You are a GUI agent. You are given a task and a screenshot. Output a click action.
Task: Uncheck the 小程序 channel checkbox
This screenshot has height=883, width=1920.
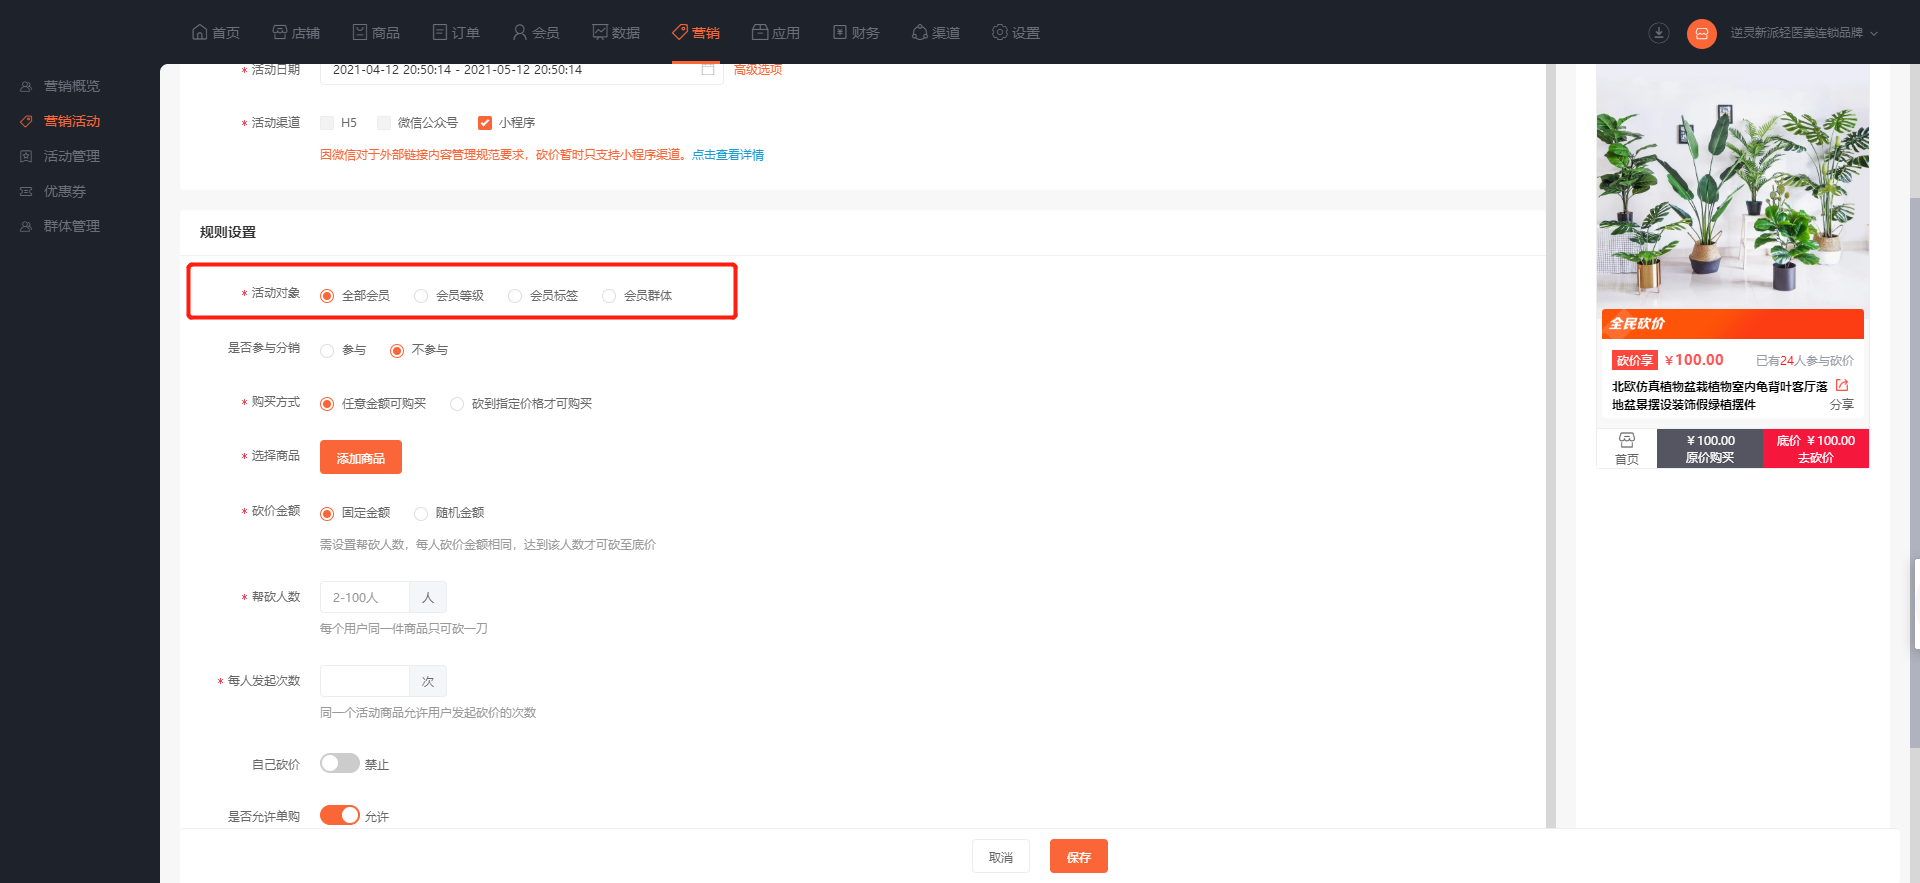coord(485,123)
